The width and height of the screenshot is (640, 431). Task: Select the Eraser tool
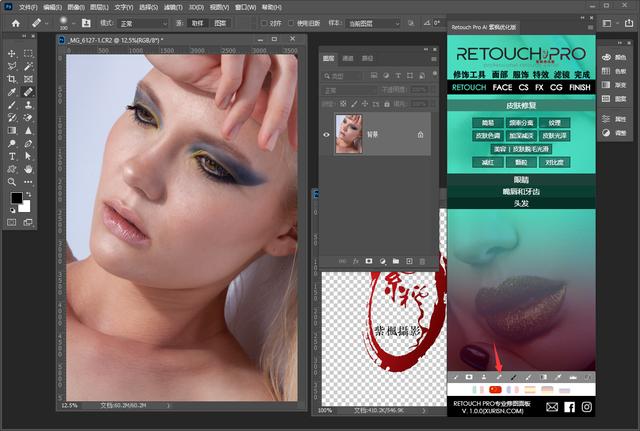click(x=28, y=118)
